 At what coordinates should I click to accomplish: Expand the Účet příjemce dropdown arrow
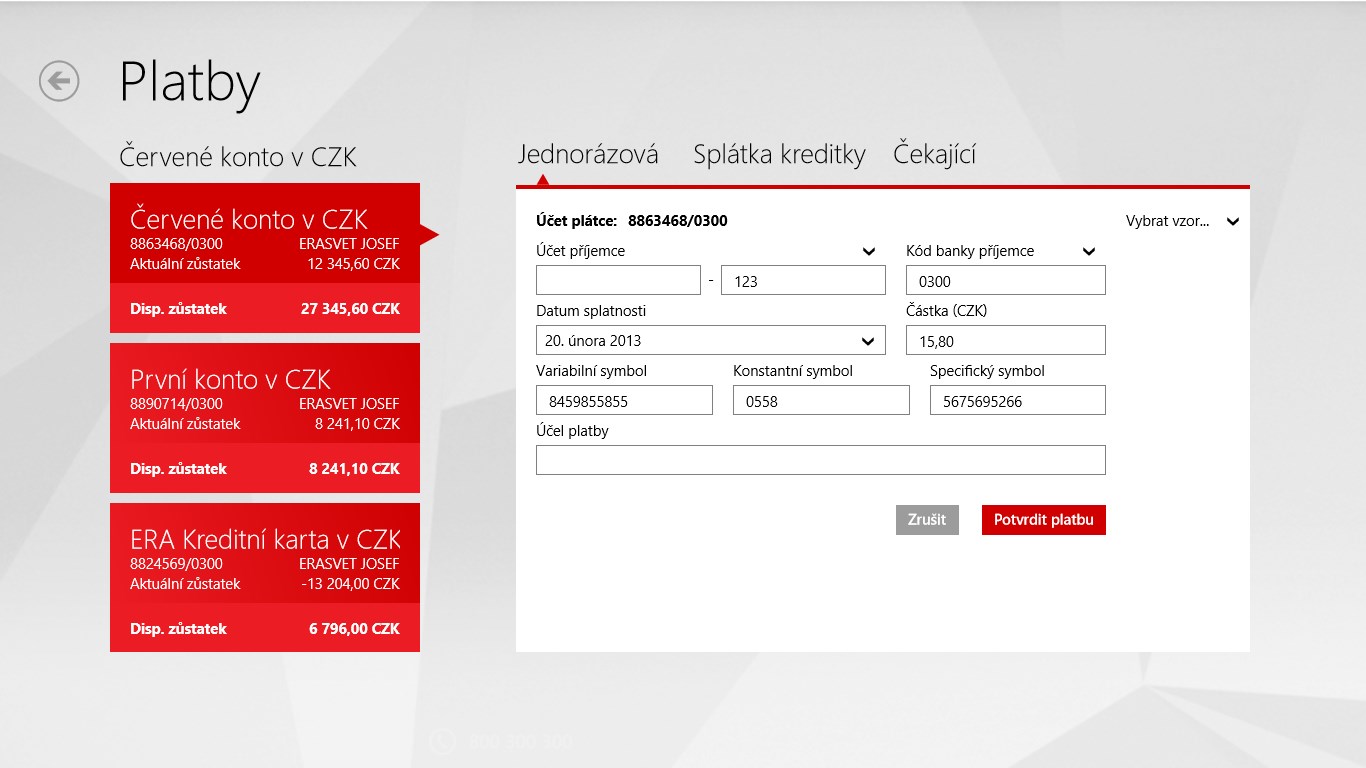pyautogui.click(x=868, y=252)
